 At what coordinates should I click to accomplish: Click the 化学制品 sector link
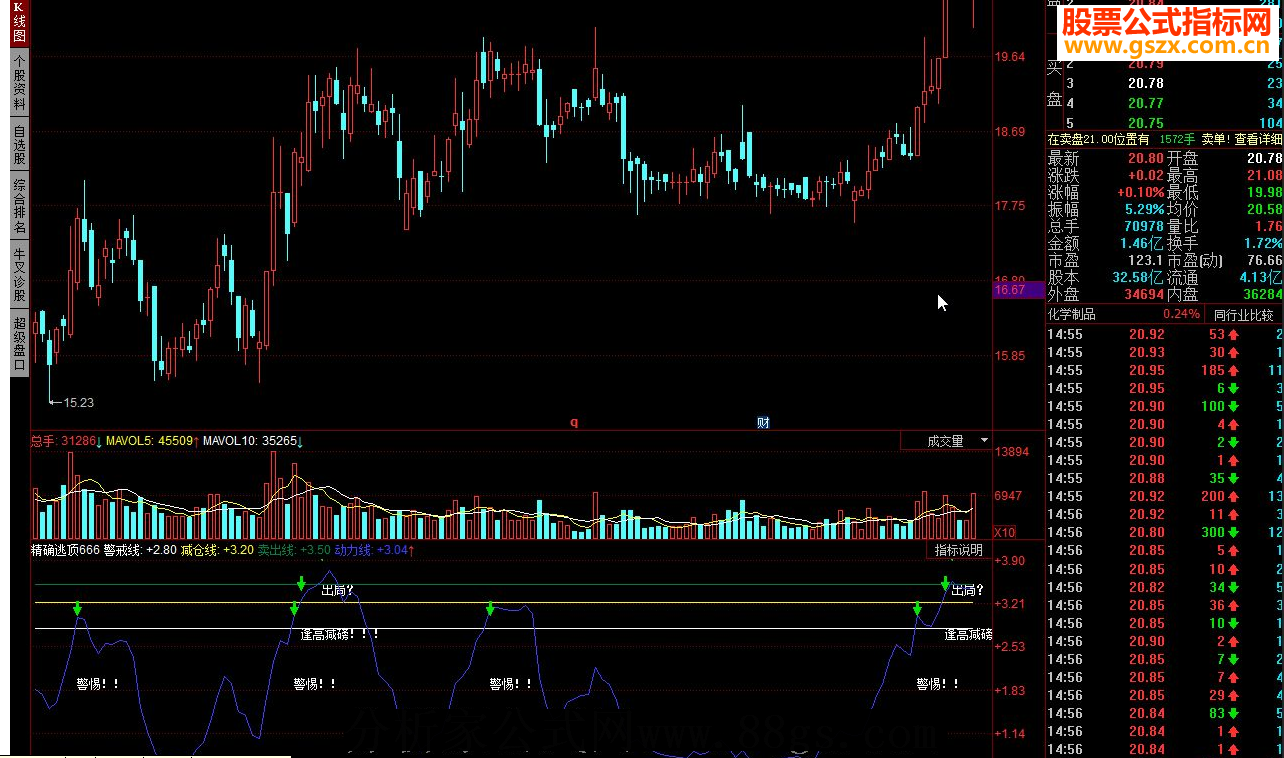pyautogui.click(x=1072, y=315)
